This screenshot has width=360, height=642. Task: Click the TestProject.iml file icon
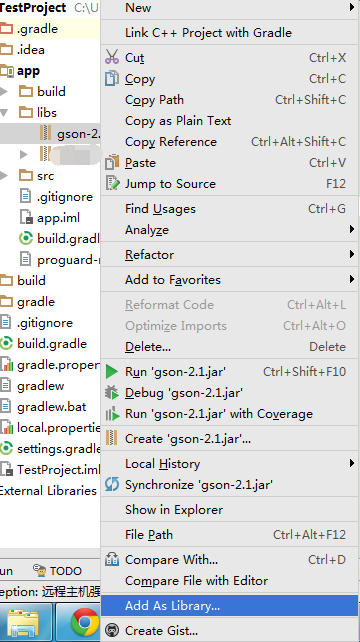coord(6,469)
